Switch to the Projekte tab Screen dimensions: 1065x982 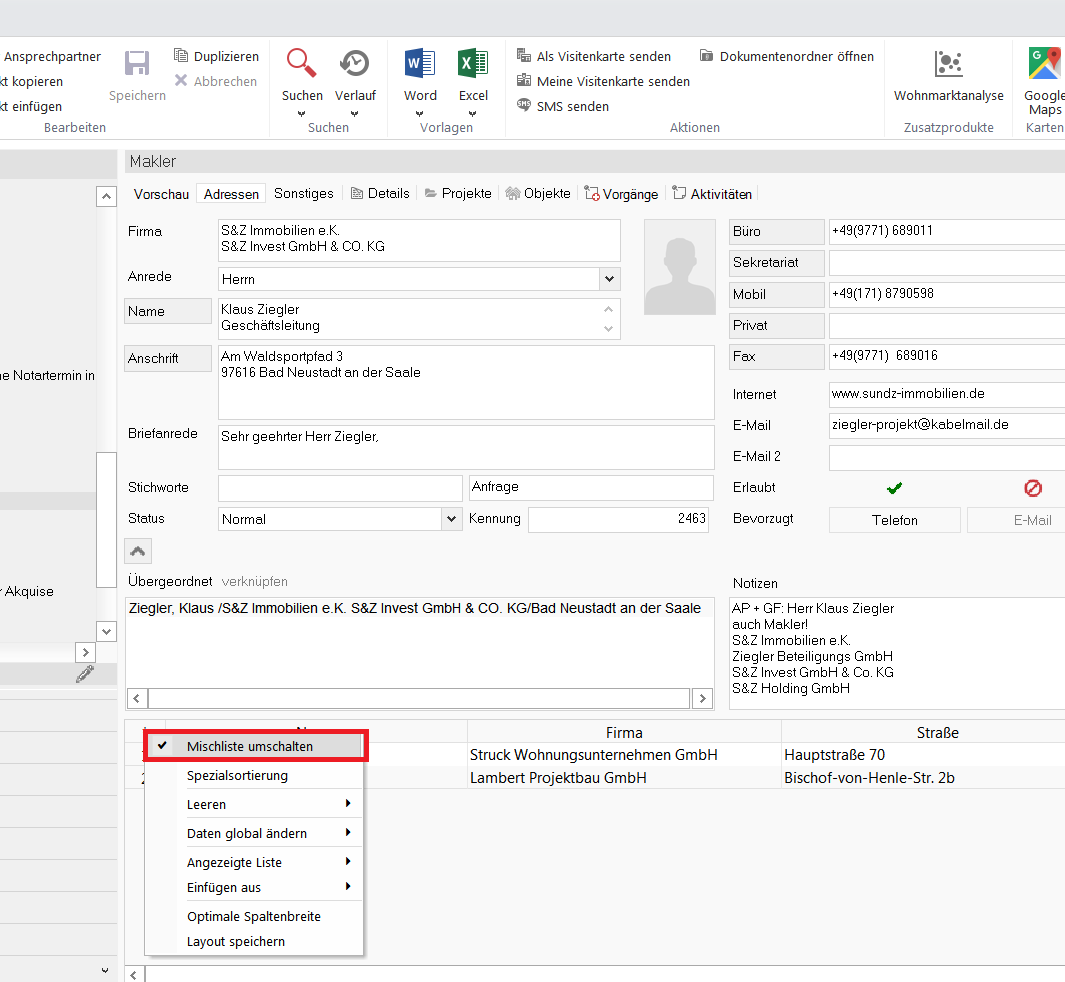click(x=458, y=194)
